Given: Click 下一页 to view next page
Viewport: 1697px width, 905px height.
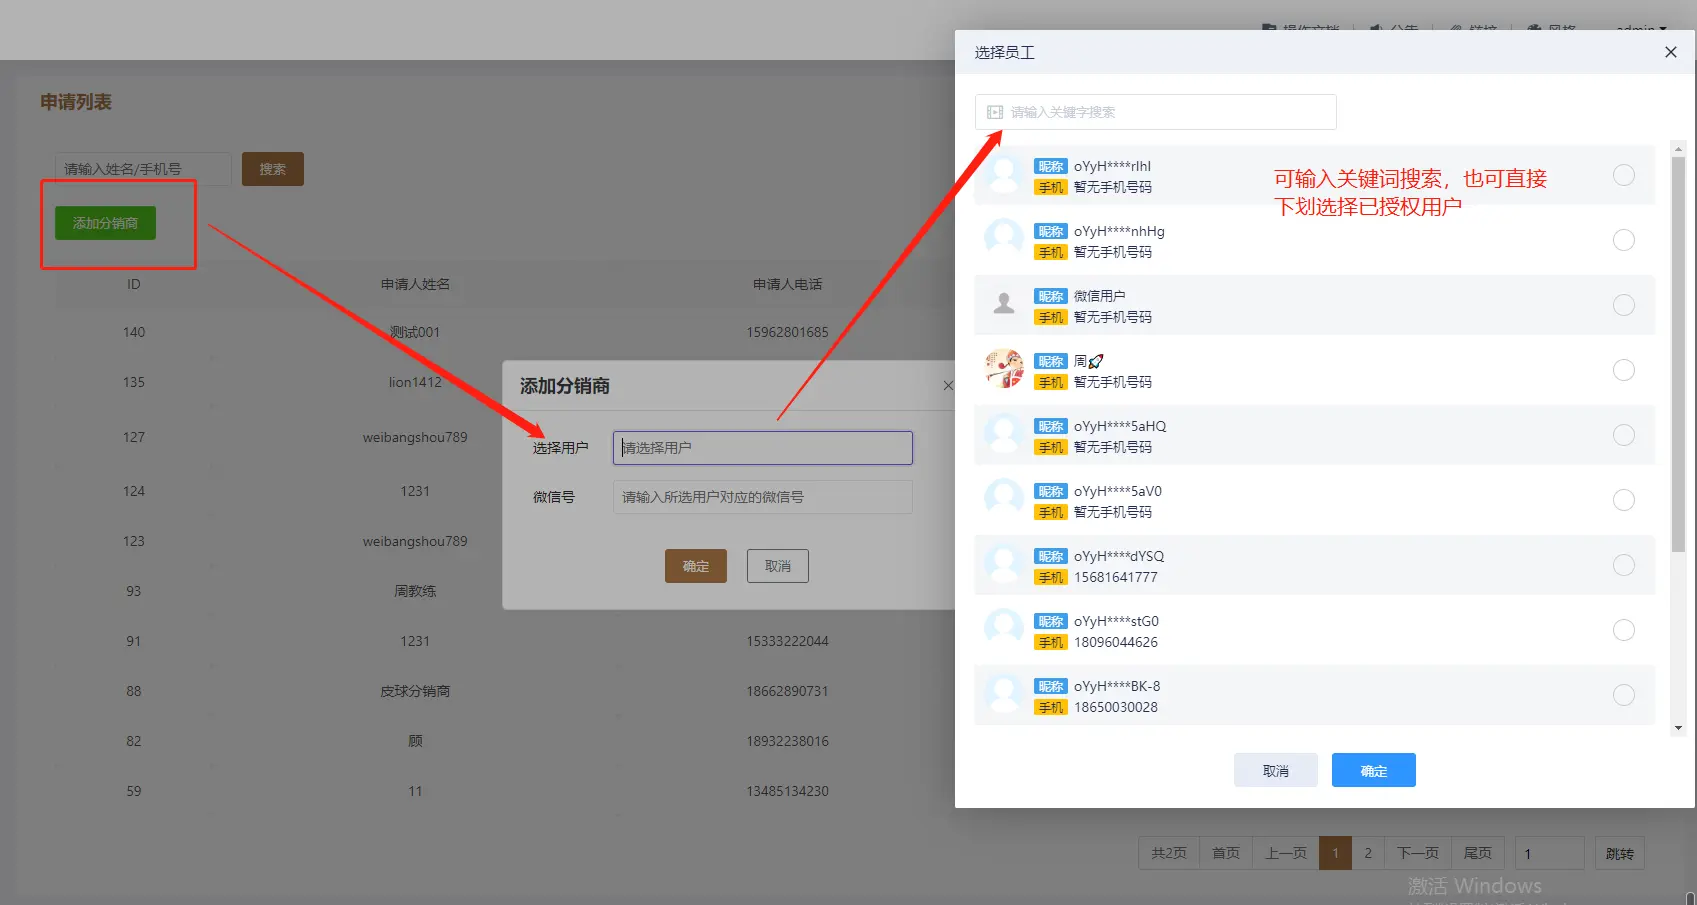Looking at the screenshot, I should 1417,853.
